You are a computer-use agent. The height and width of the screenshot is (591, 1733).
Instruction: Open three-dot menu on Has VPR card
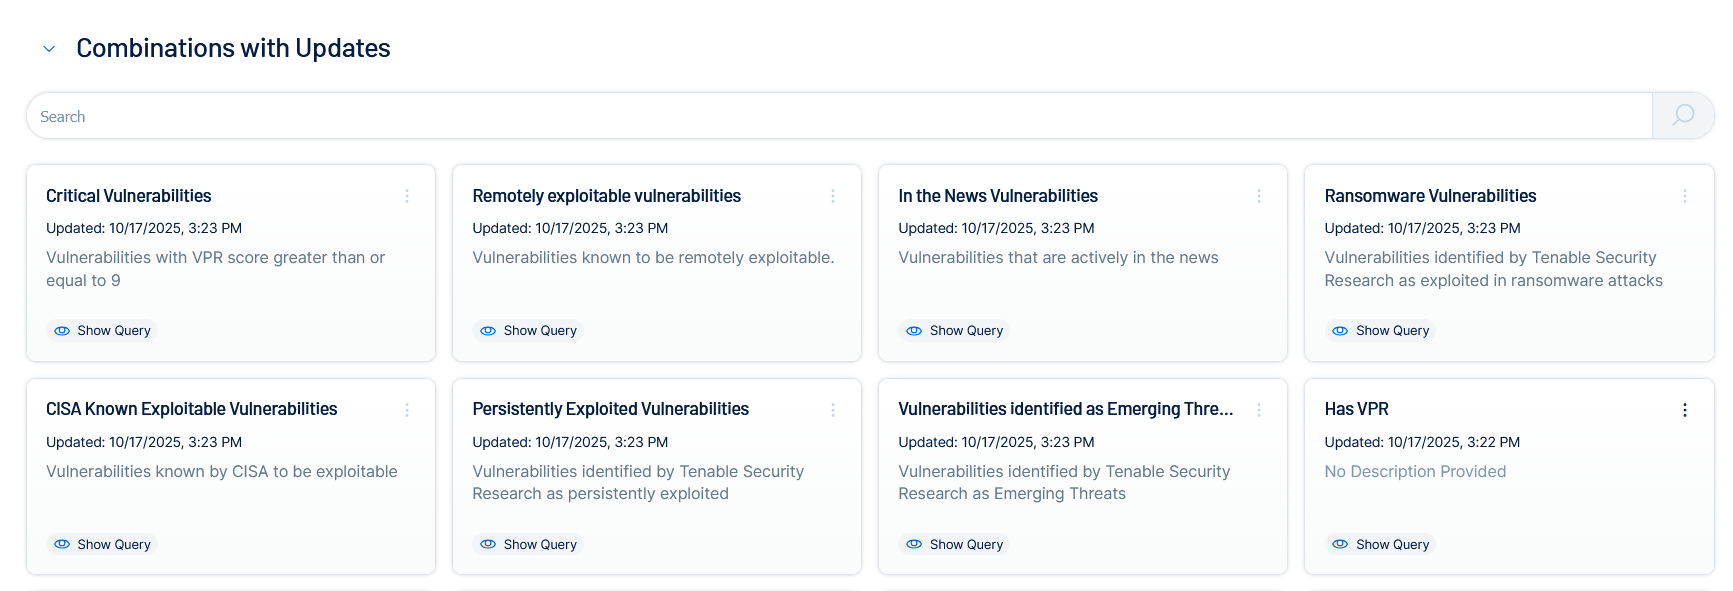point(1685,410)
